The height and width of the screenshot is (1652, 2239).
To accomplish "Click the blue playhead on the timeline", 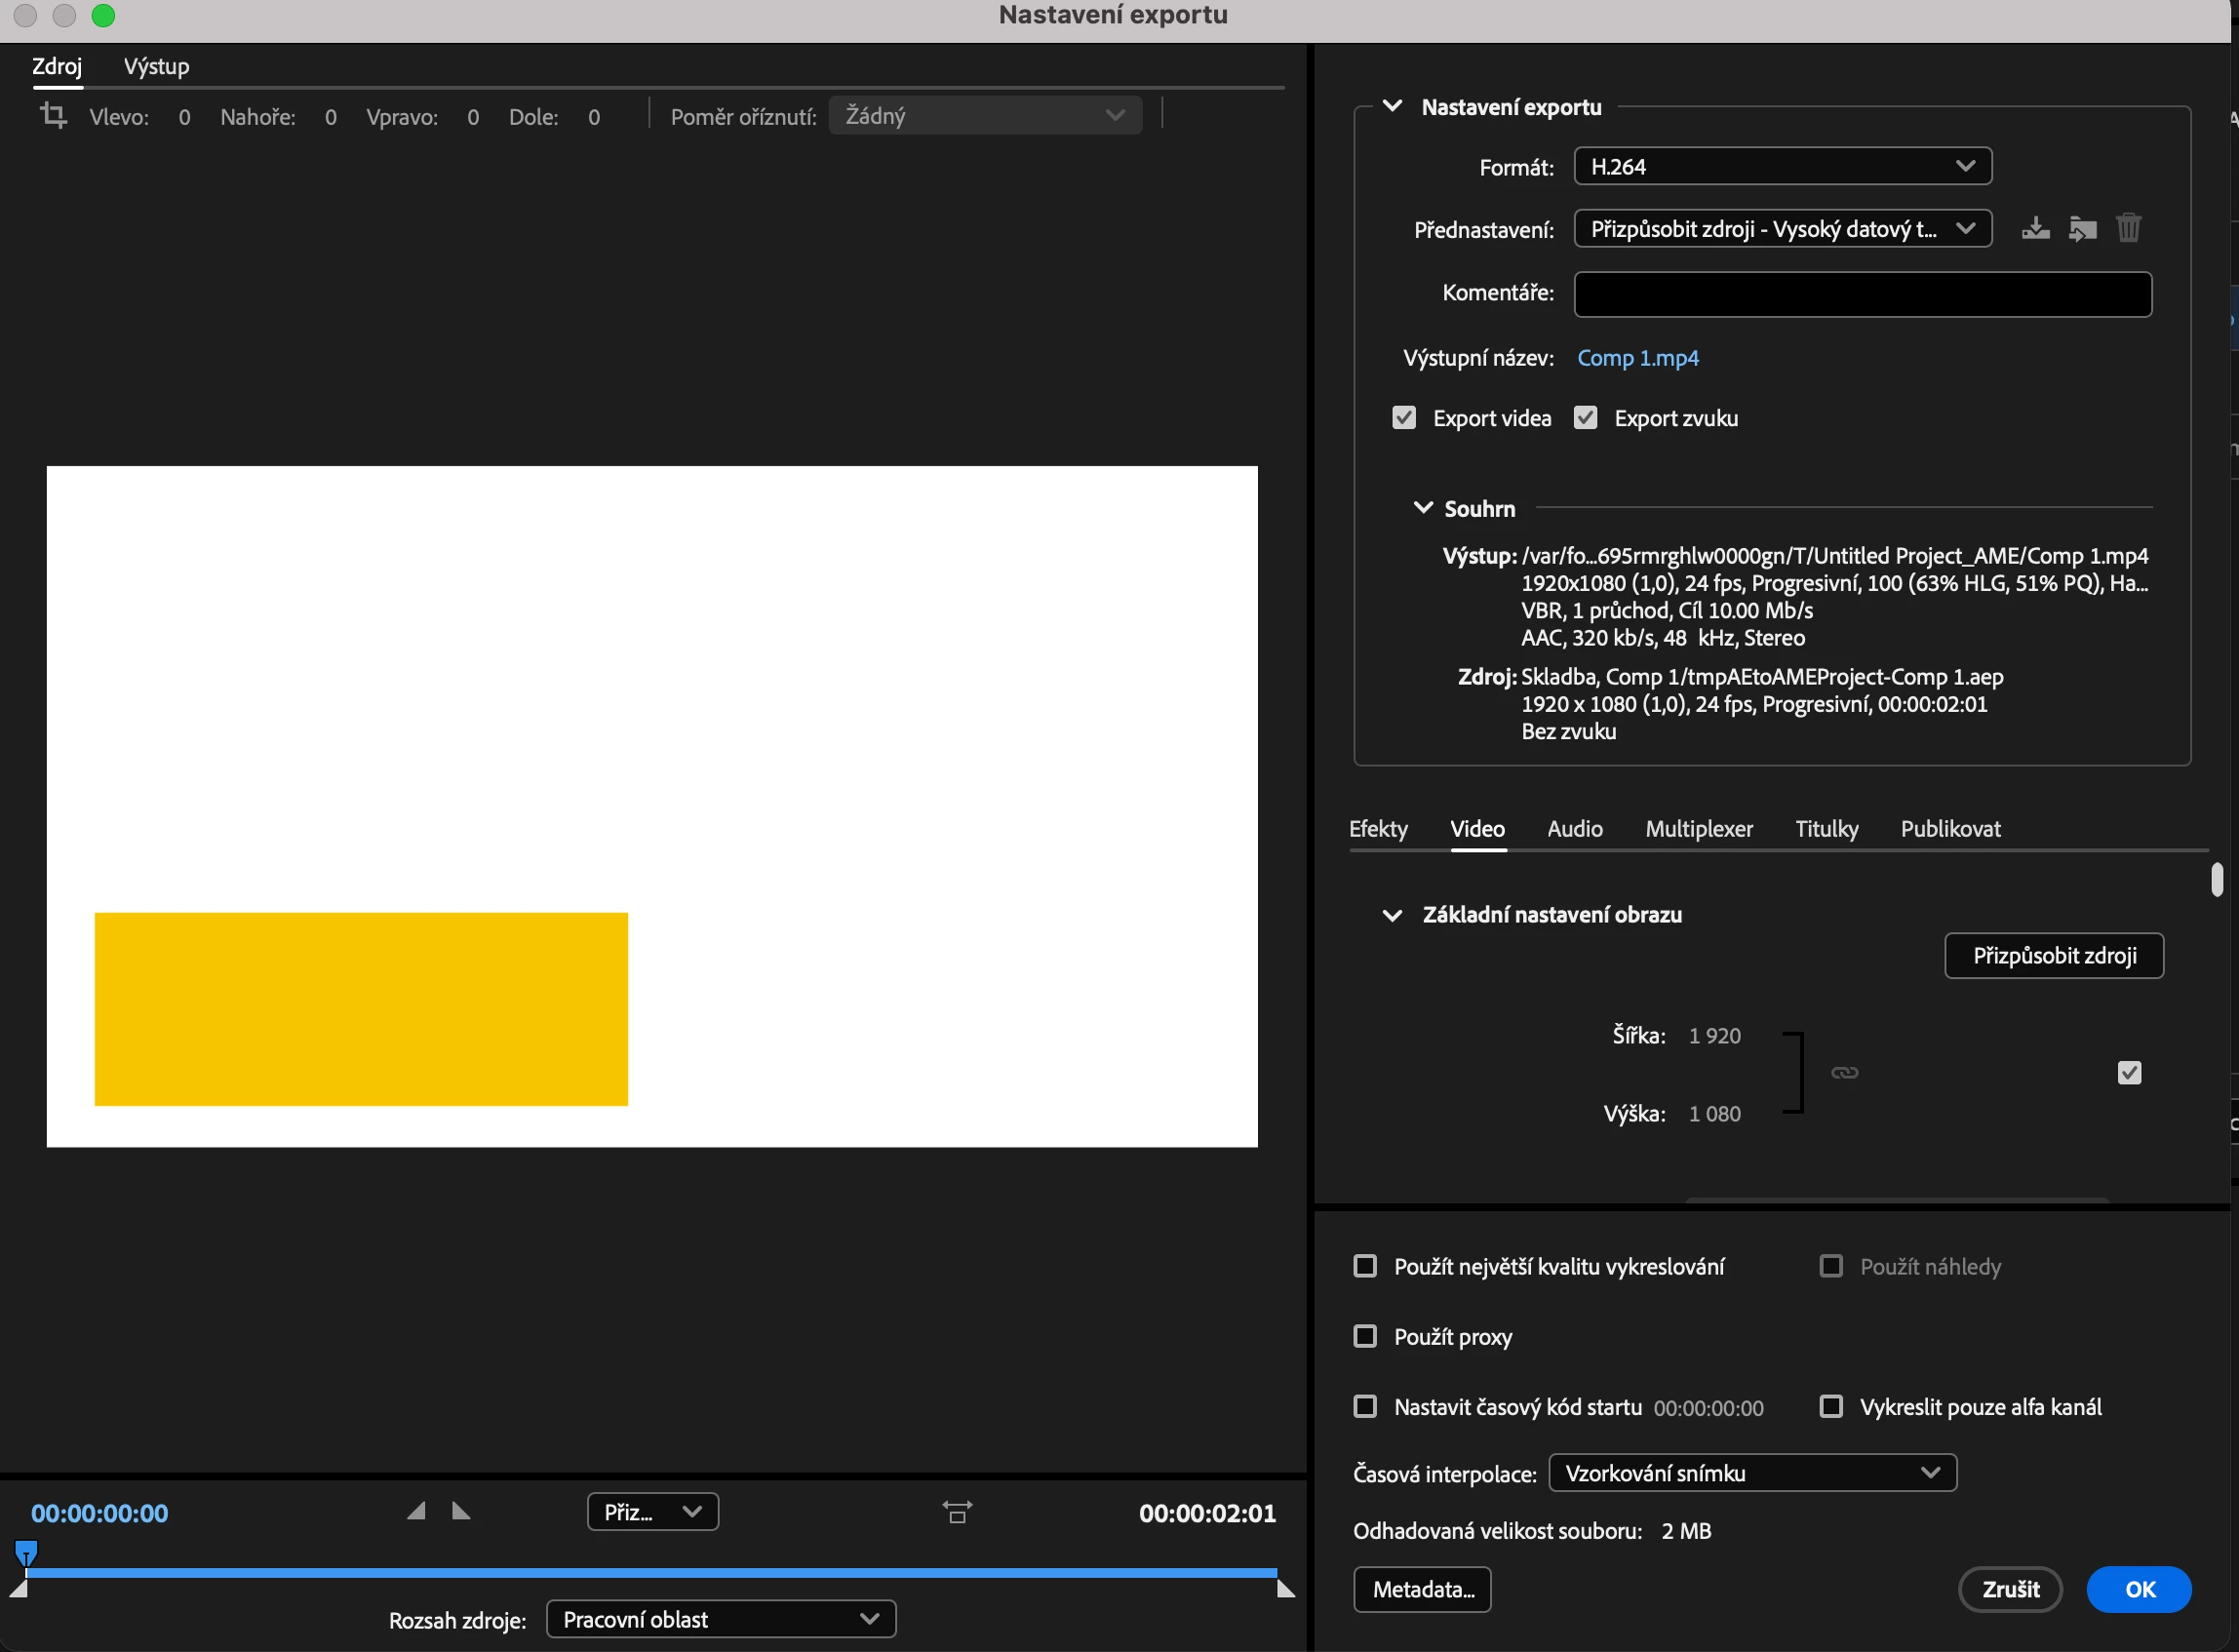I will 26,1553.
